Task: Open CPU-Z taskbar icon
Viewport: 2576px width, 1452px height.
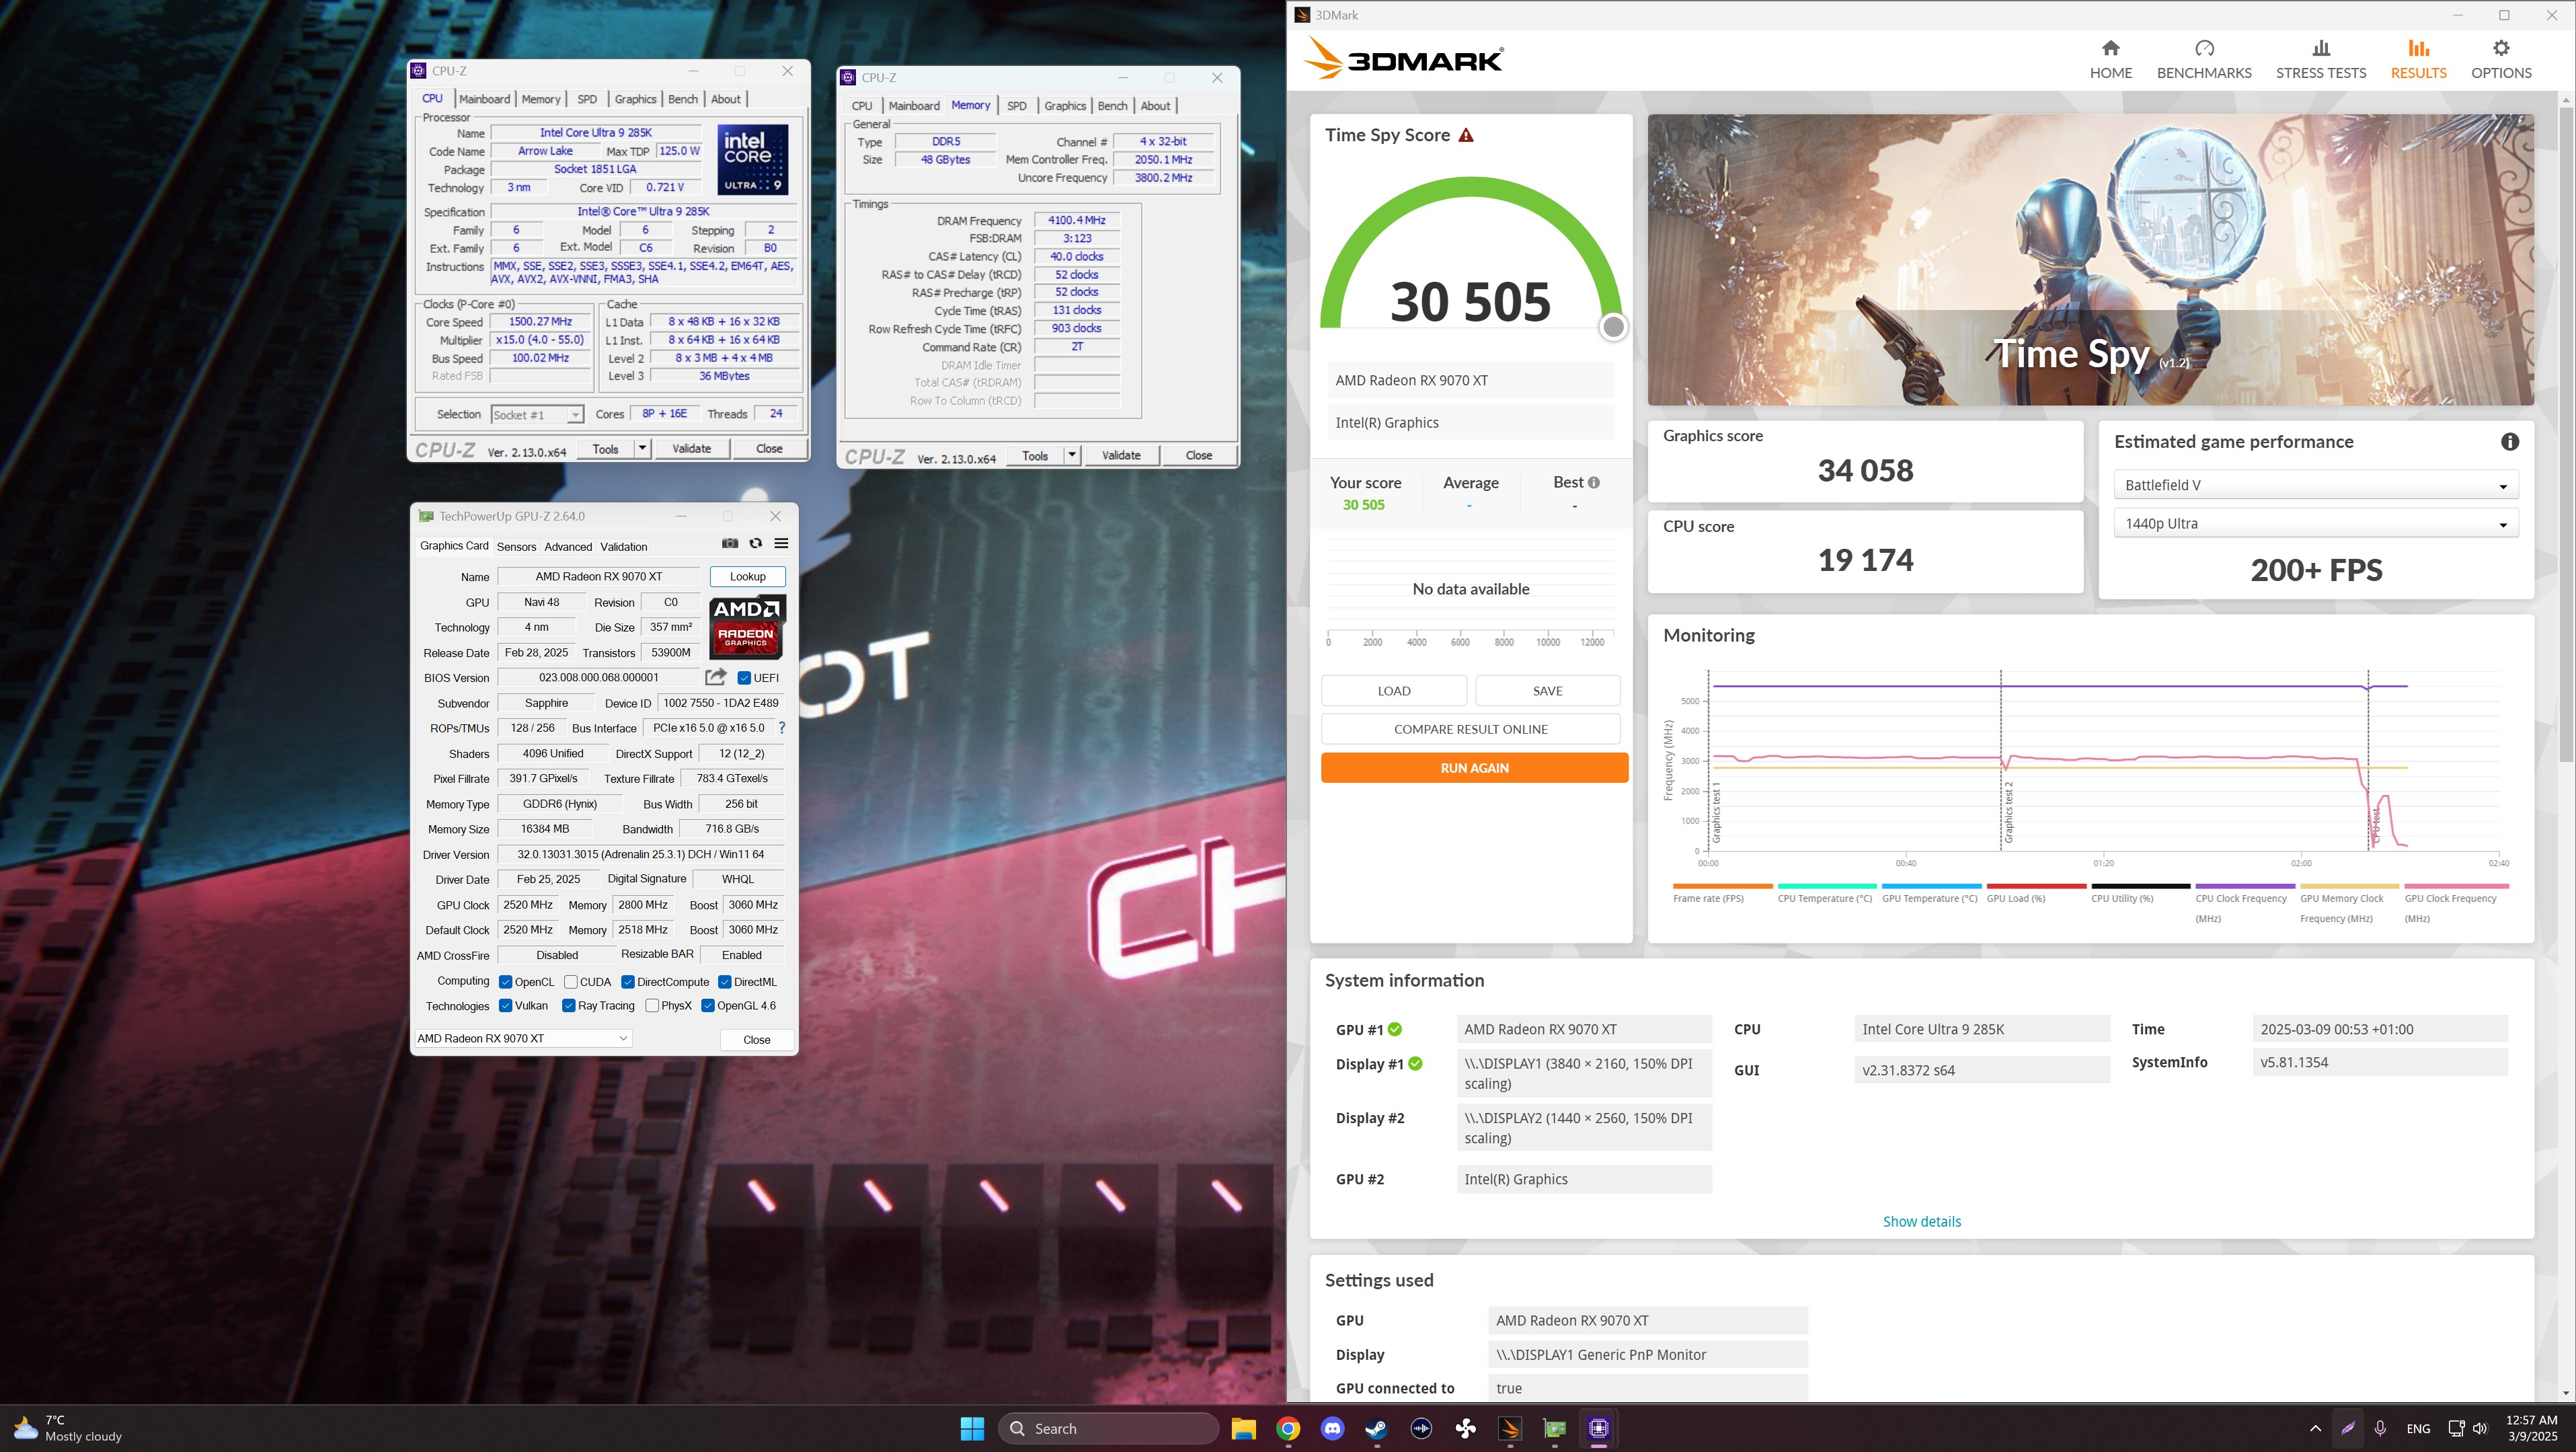Action: tap(1599, 1428)
